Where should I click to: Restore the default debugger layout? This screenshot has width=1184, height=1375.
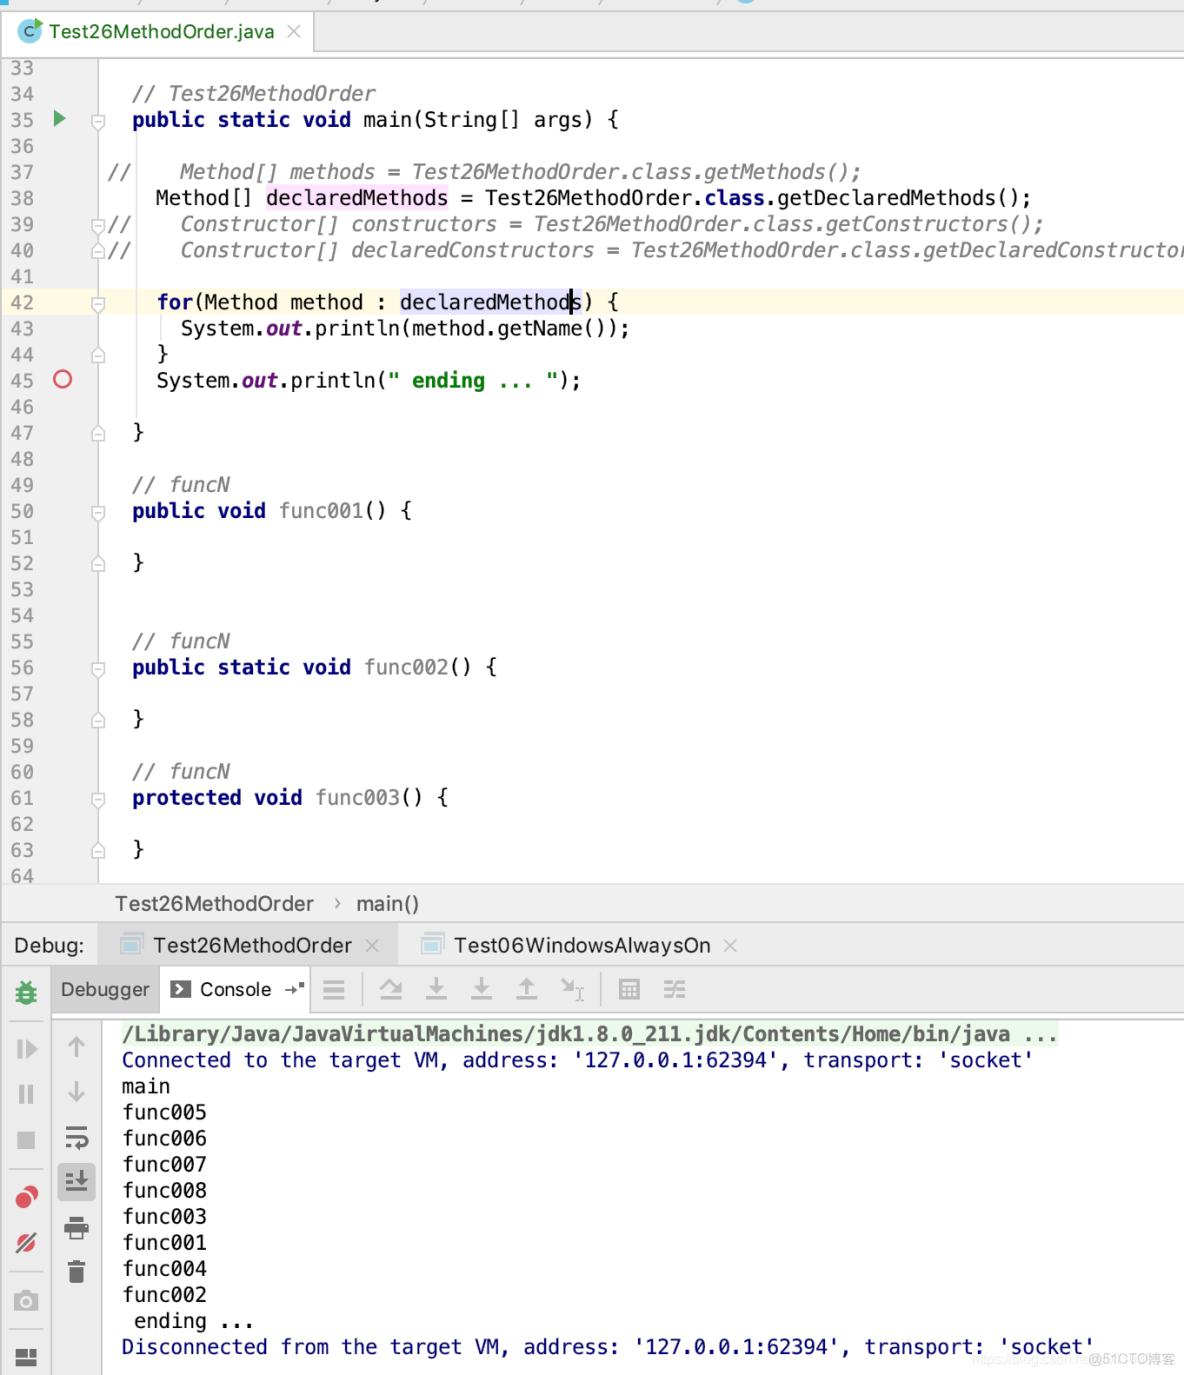(x=27, y=1357)
